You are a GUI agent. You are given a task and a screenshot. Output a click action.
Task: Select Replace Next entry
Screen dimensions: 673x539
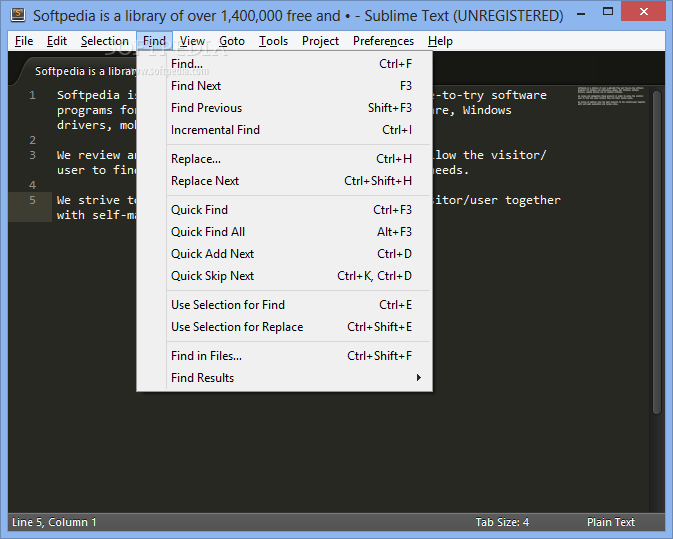coord(285,181)
